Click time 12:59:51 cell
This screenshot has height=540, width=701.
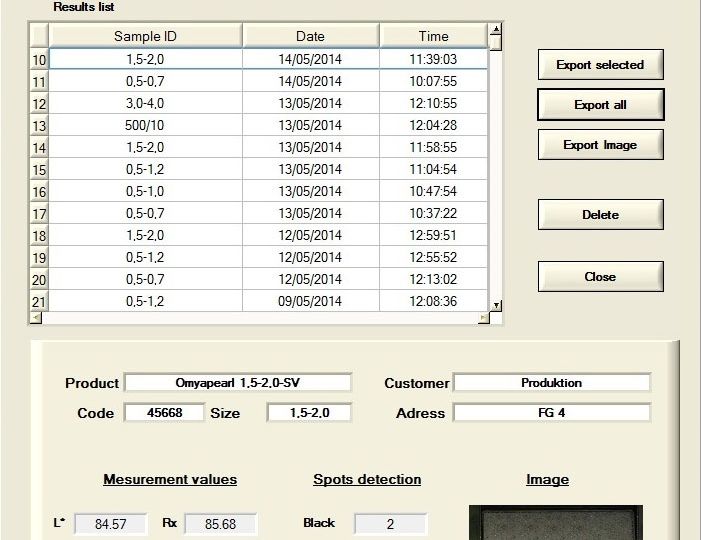[x=433, y=235]
